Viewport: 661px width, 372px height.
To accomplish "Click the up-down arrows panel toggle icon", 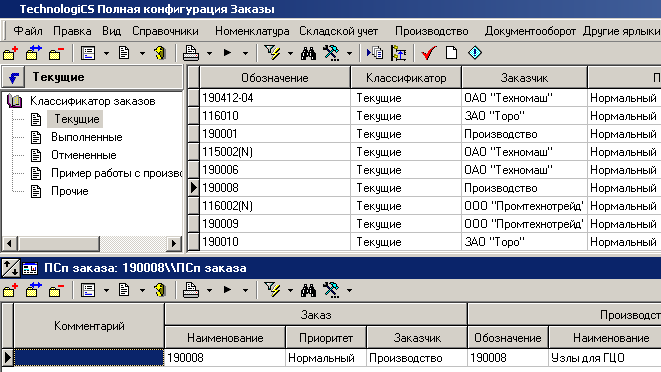I will tap(10, 268).
